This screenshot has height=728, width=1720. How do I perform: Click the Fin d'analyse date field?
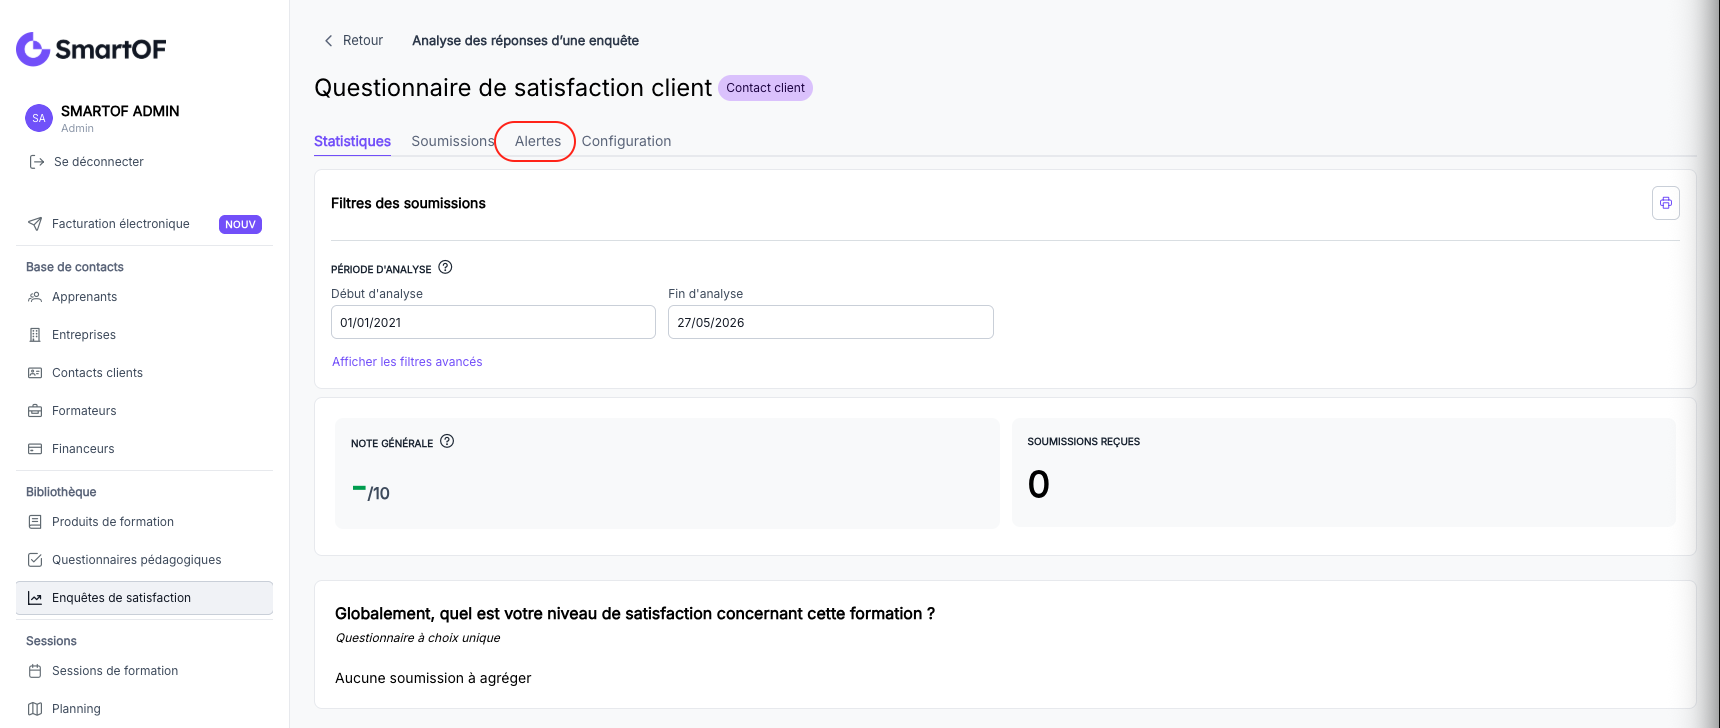point(831,322)
